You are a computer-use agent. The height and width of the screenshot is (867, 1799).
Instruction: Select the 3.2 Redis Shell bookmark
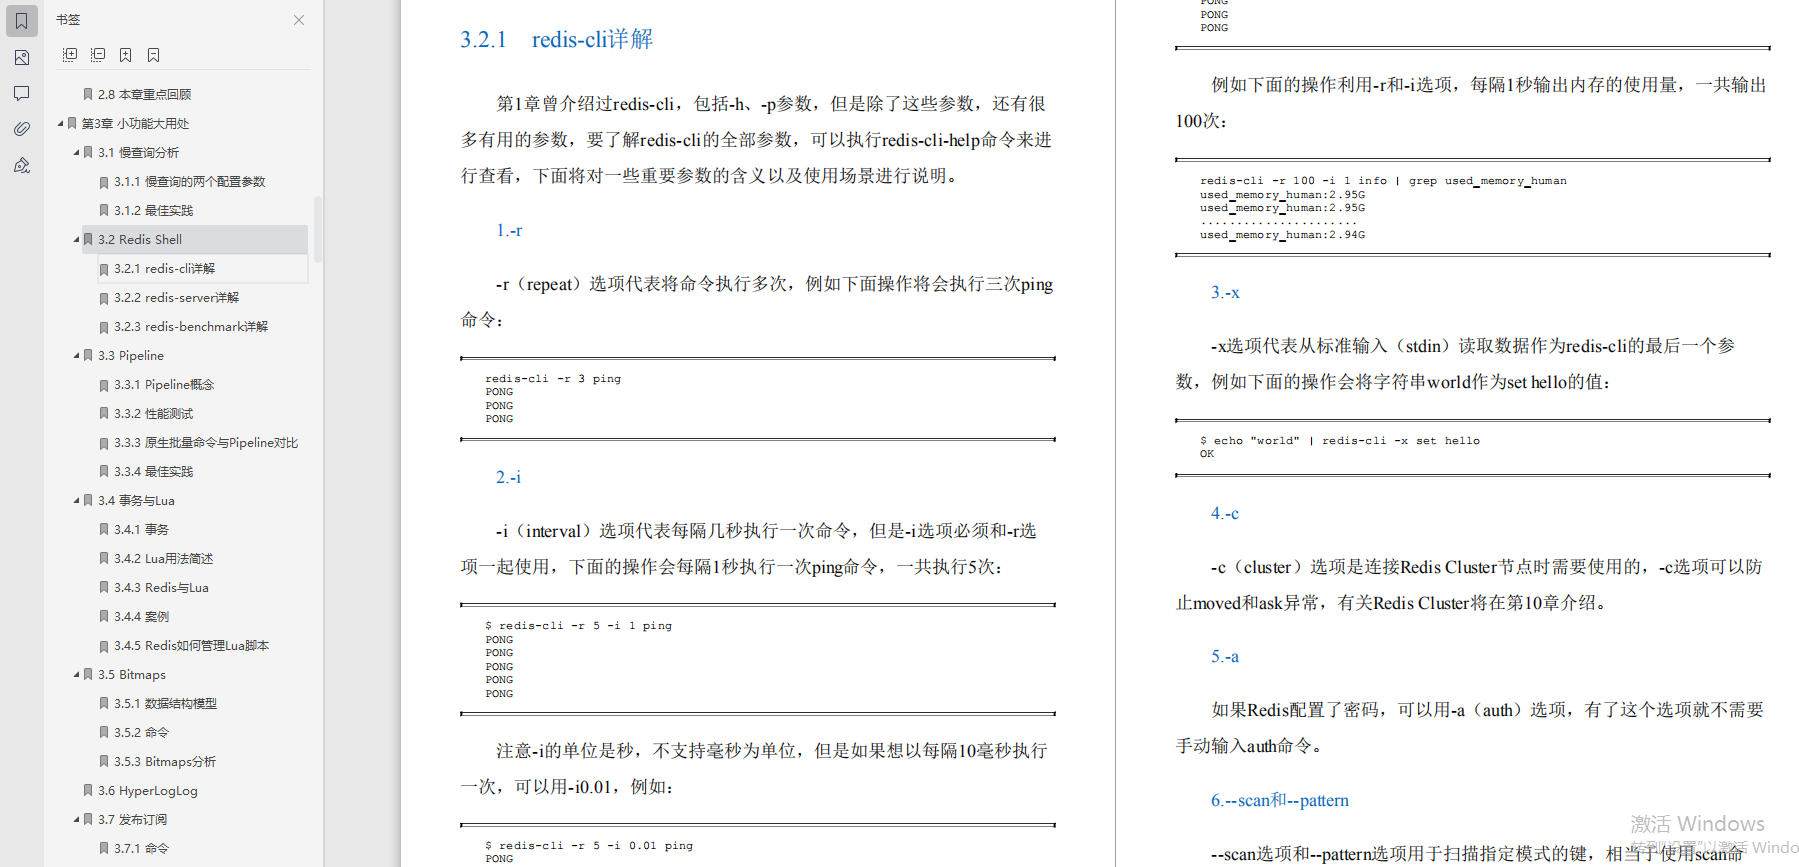pyautogui.click(x=140, y=240)
